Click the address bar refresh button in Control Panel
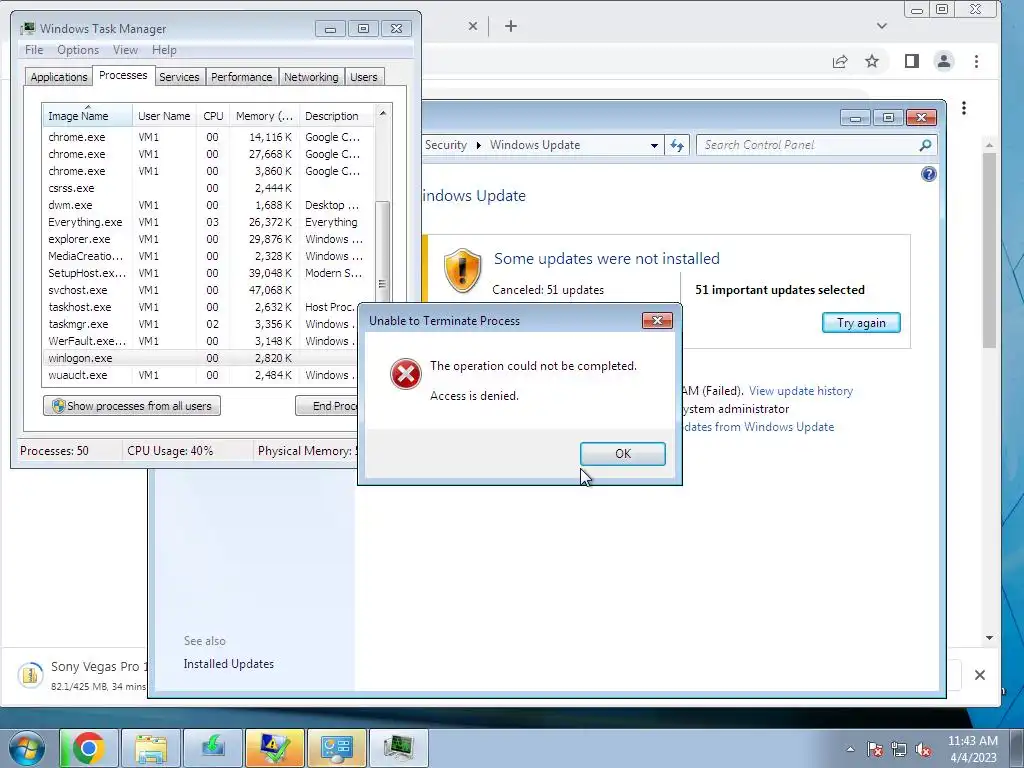 point(677,145)
